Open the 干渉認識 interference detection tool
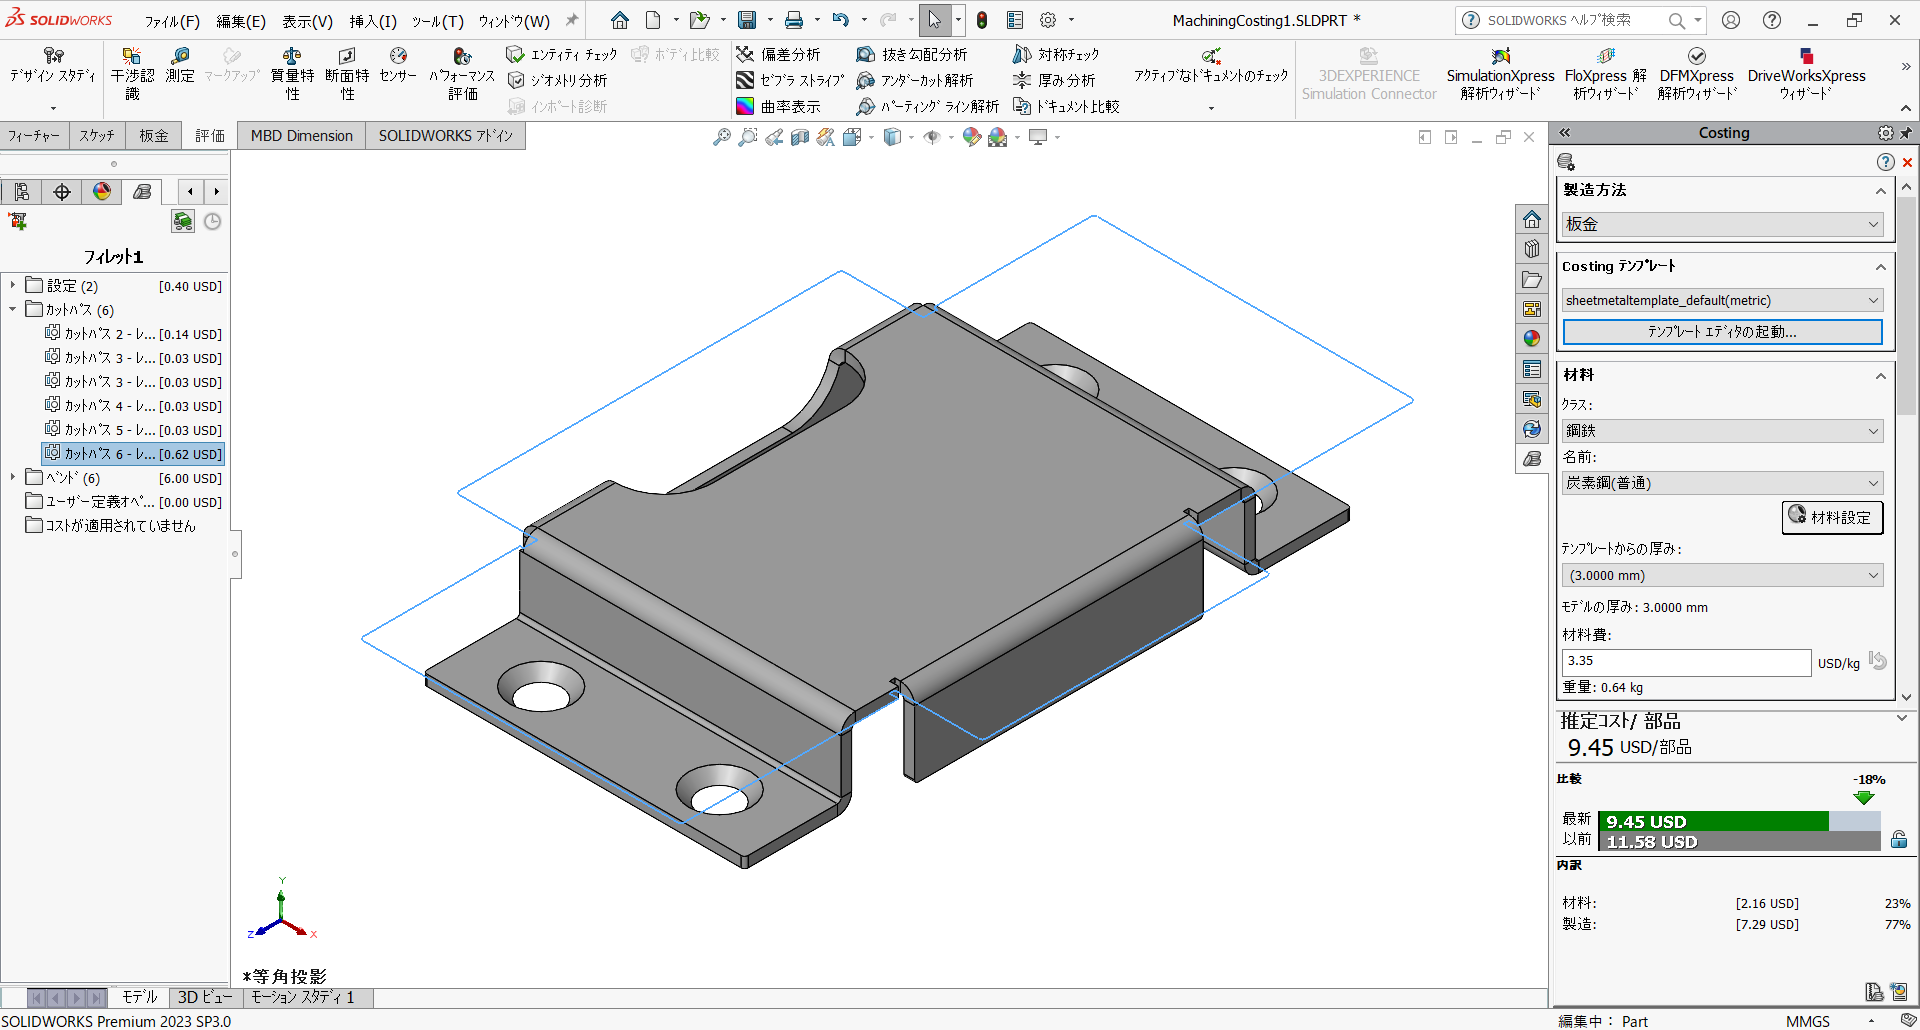This screenshot has height=1030, width=1920. click(132, 73)
